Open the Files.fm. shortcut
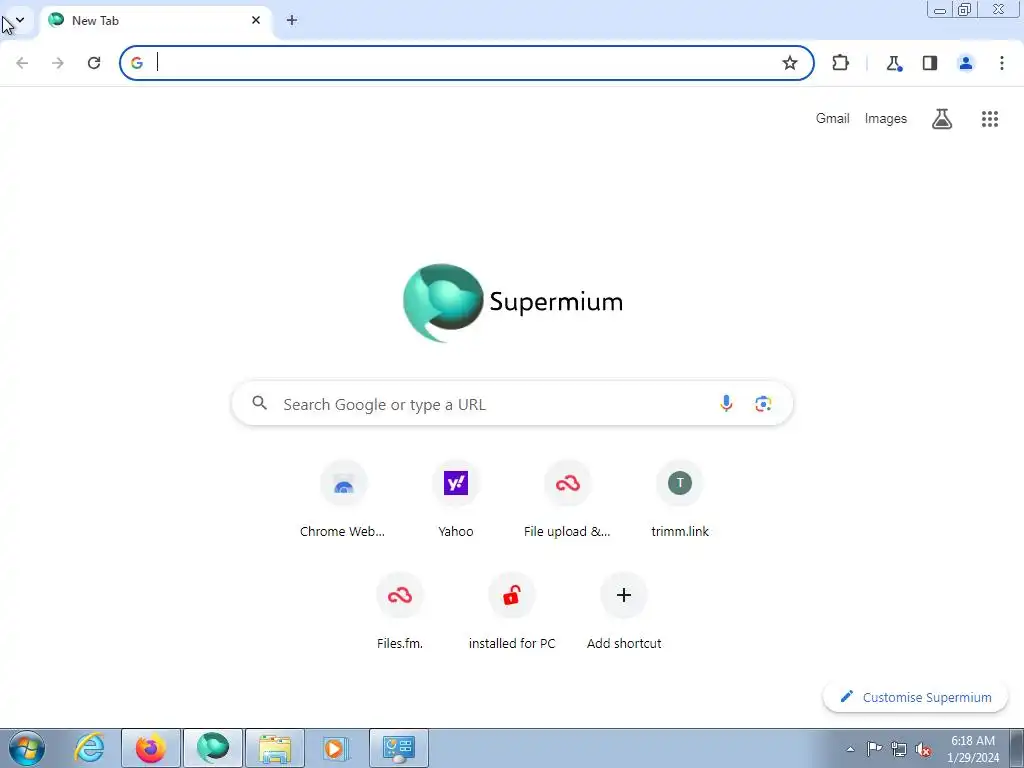Screen dimensions: 1024x768 400,611
